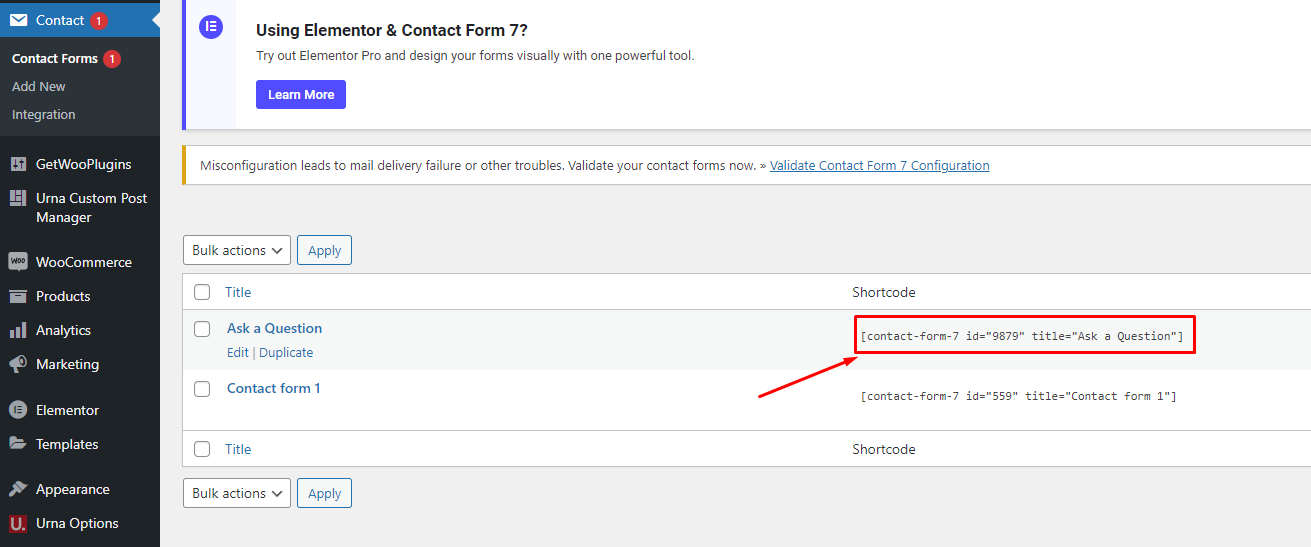Select the Ask a Question shortcode text
Viewport: 1311px width, 547px height.
point(1022,336)
